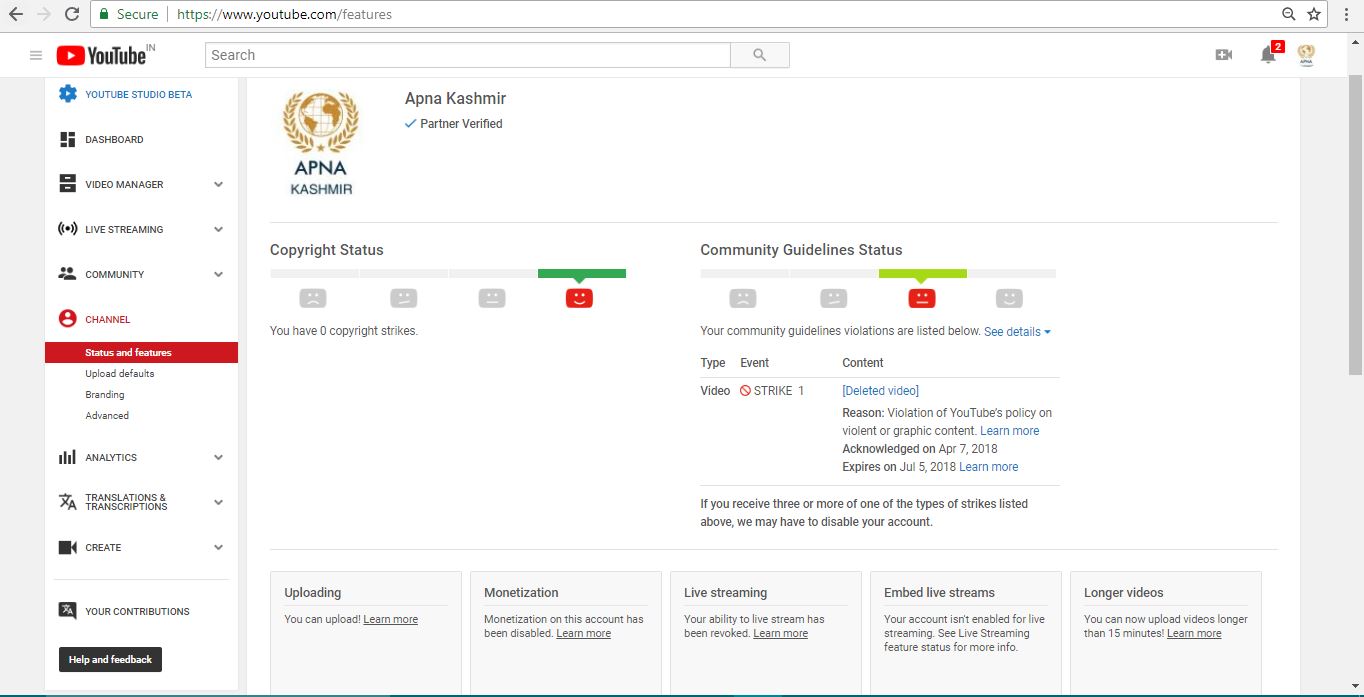Click the search magnifier button
Image resolution: width=1364 pixels, height=697 pixels.
click(759, 55)
